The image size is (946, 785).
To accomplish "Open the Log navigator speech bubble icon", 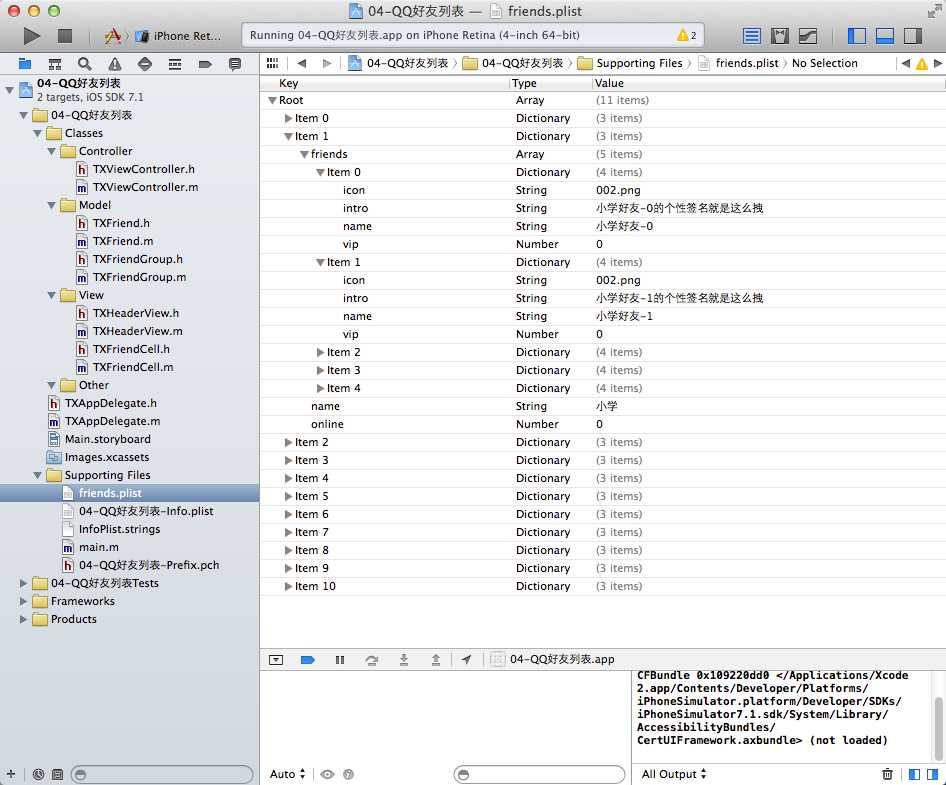I will click(235, 63).
